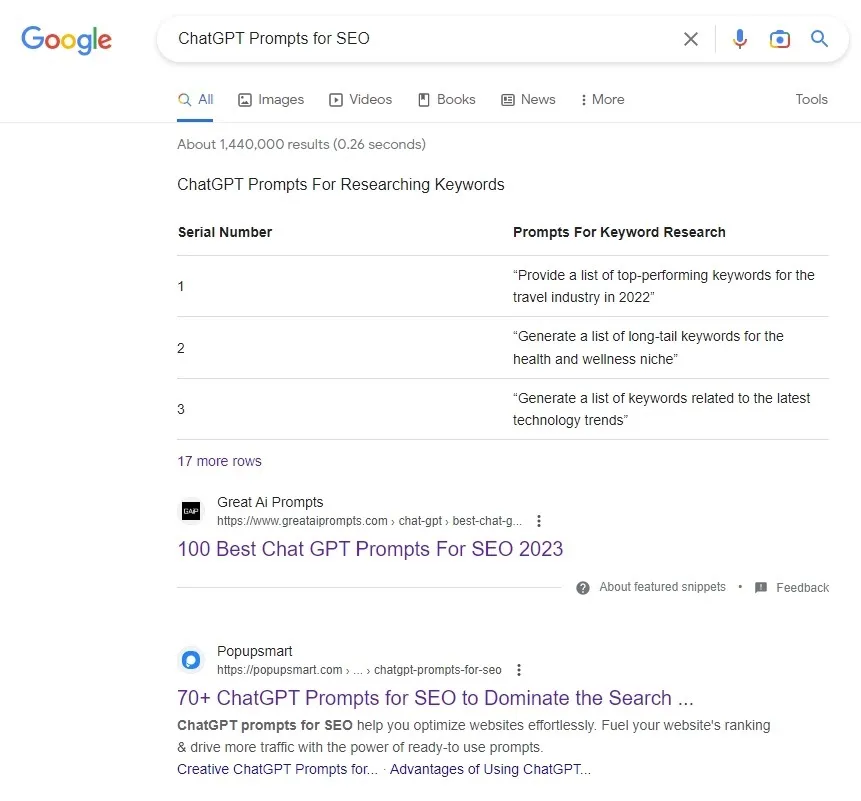861x801 pixels.
Task: Open 70+ ChatGPT Prompts for SEO result
Action: [x=435, y=698]
